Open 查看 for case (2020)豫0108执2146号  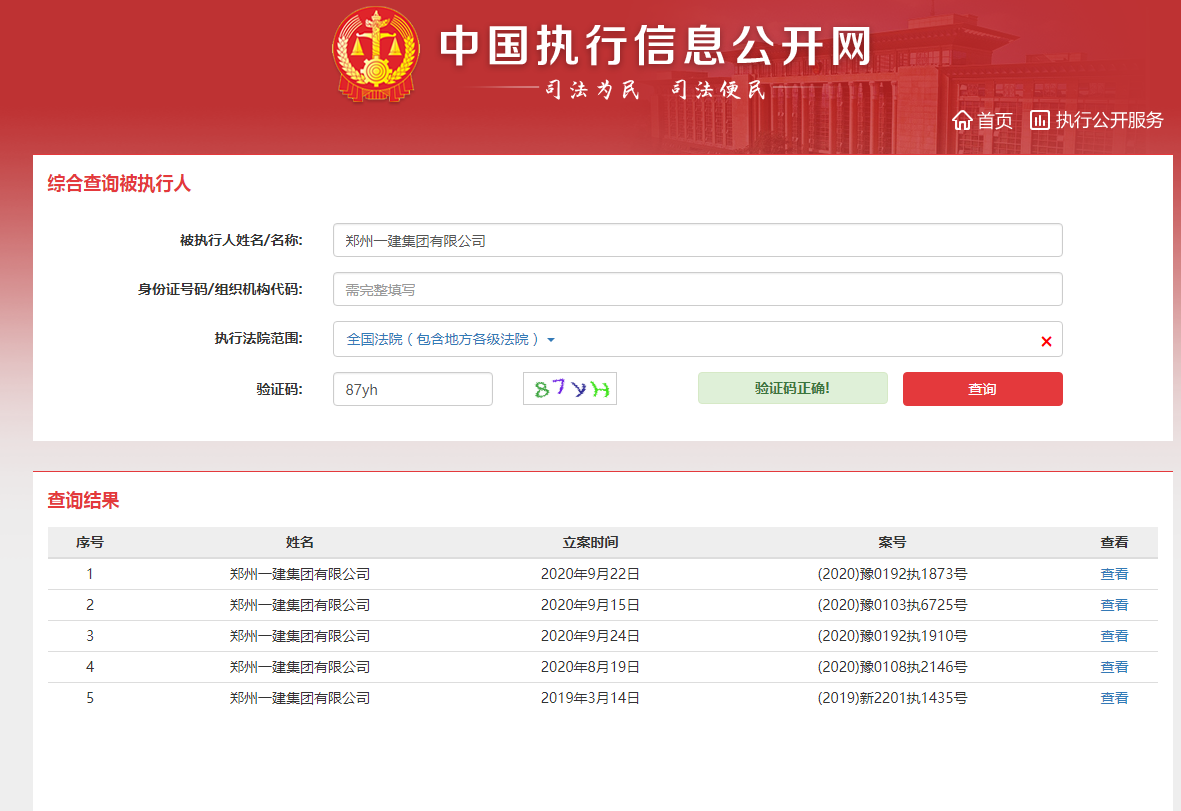coord(1113,667)
